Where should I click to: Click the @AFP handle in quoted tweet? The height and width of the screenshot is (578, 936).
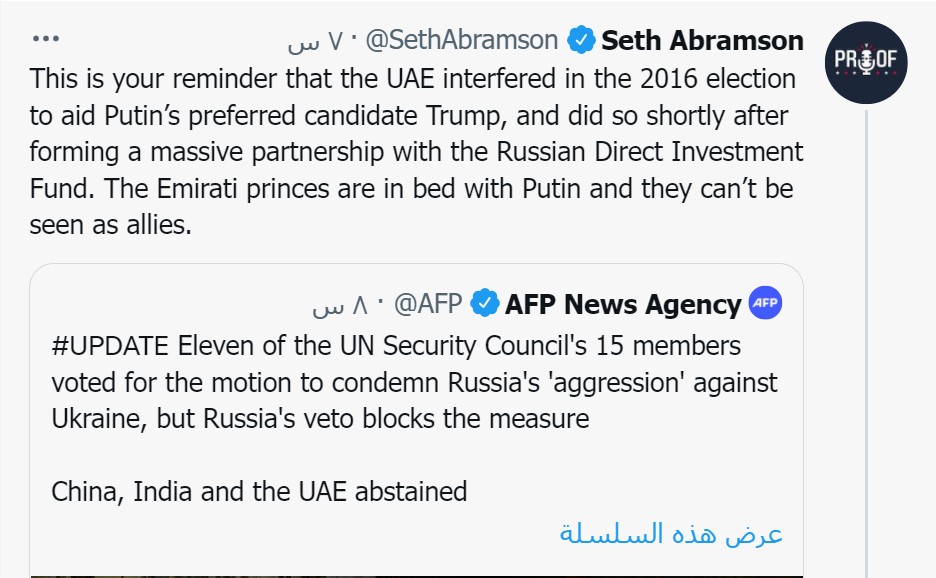tap(429, 303)
